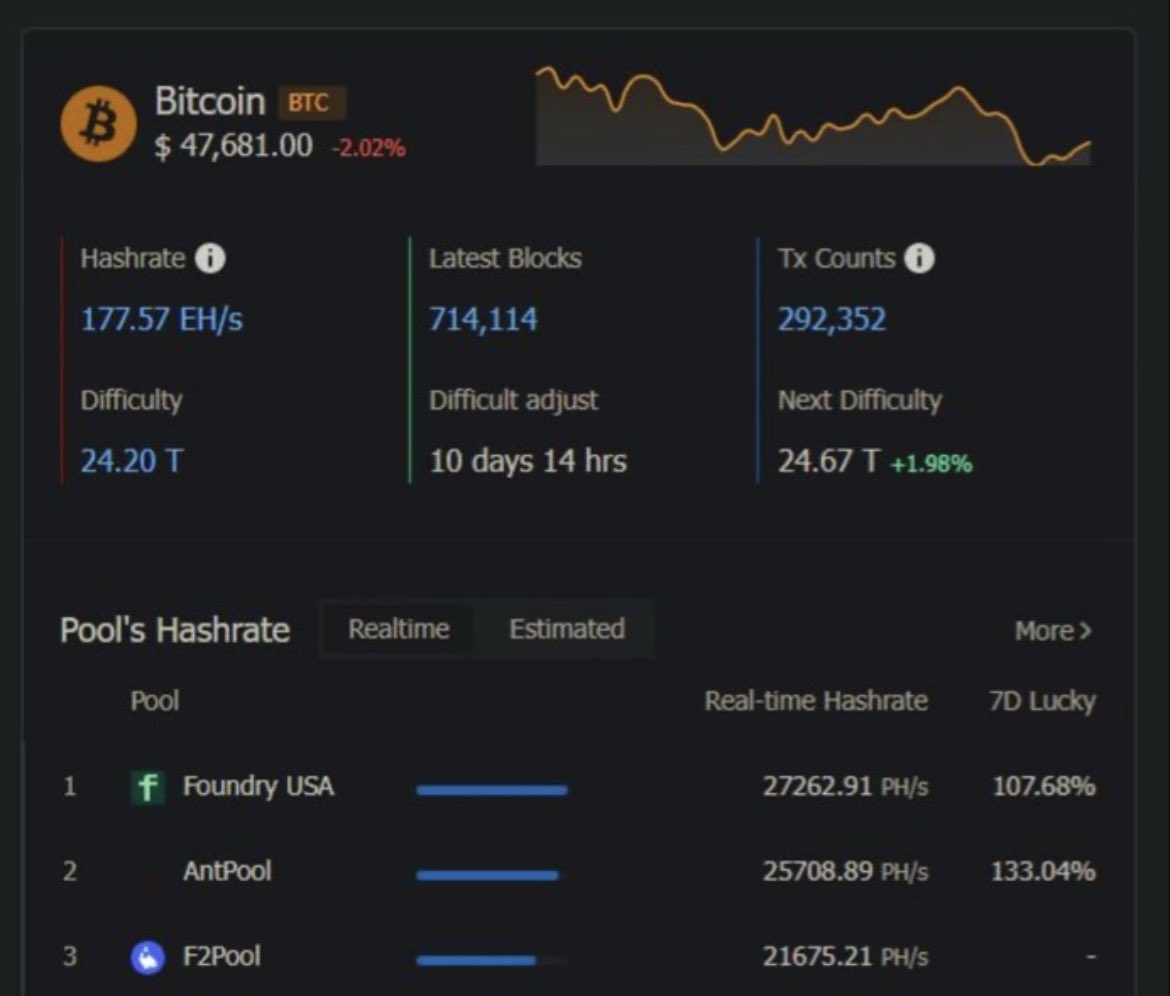Click the +1.98% difficulty change
Image resolution: width=1170 pixels, height=996 pixels.
point(932,464)
